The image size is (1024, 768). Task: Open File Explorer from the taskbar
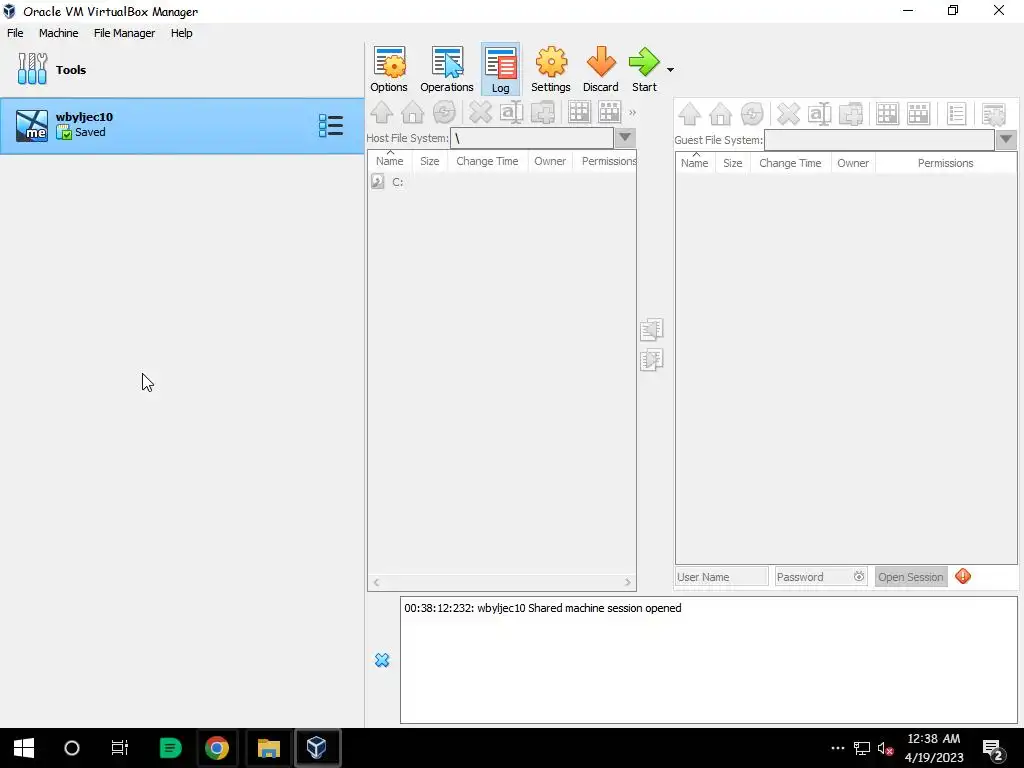click(x=268, y=748)
